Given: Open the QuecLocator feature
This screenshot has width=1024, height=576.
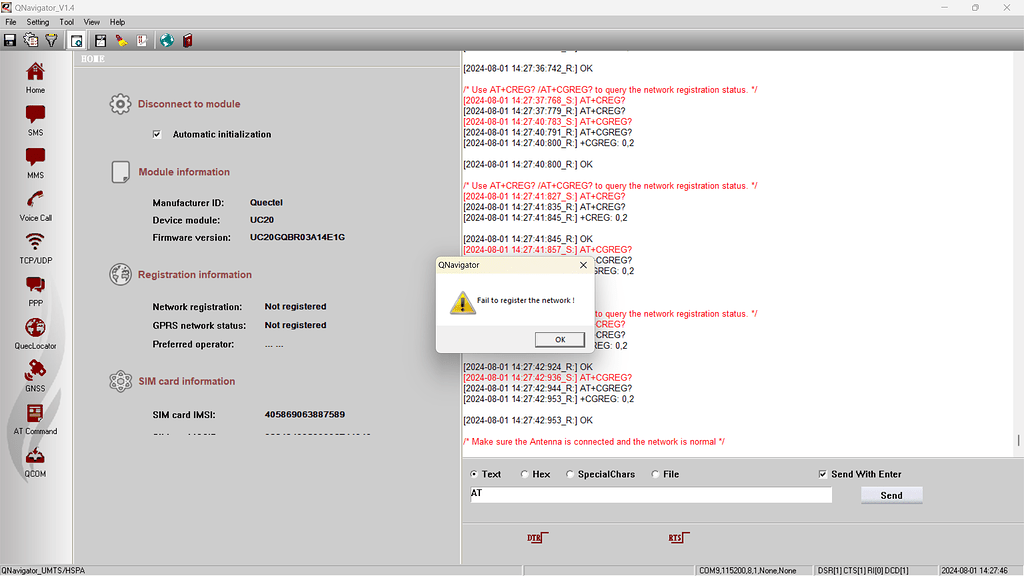Looking at the screenshot, I should [x=35, y=332].
